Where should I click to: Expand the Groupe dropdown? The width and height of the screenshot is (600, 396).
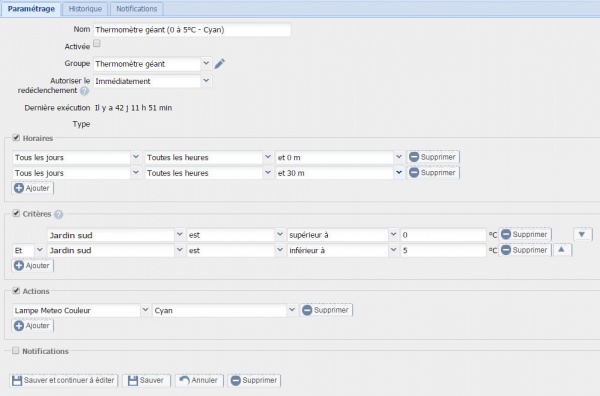click(x=206, y=63)
